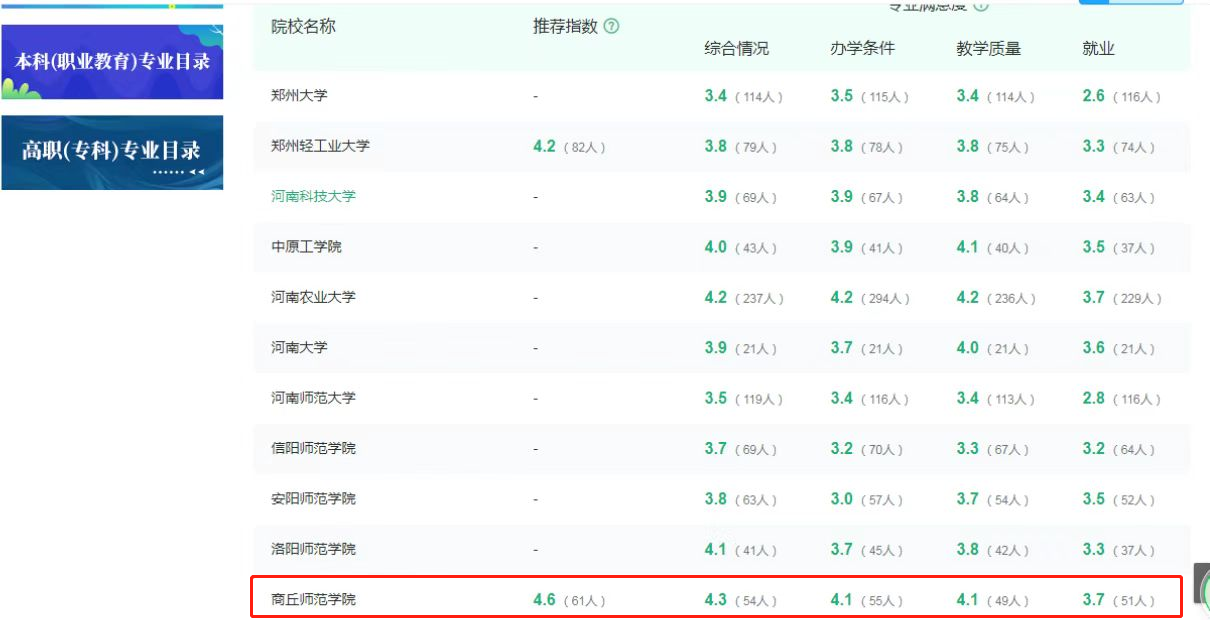Click the help icon beside 专业满意度
The height and width of the screenshot is (620, 1210).
tap(981, 5)
